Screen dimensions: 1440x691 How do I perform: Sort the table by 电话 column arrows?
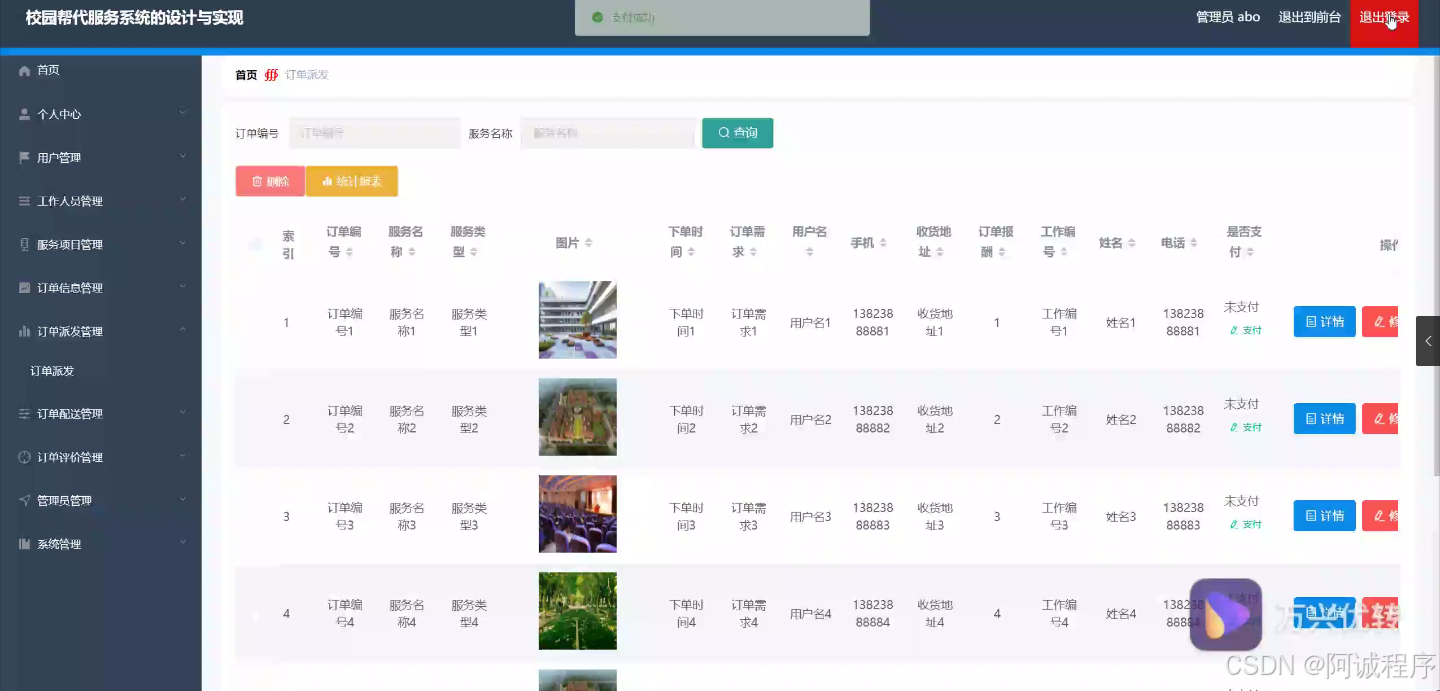(1193, 243)
